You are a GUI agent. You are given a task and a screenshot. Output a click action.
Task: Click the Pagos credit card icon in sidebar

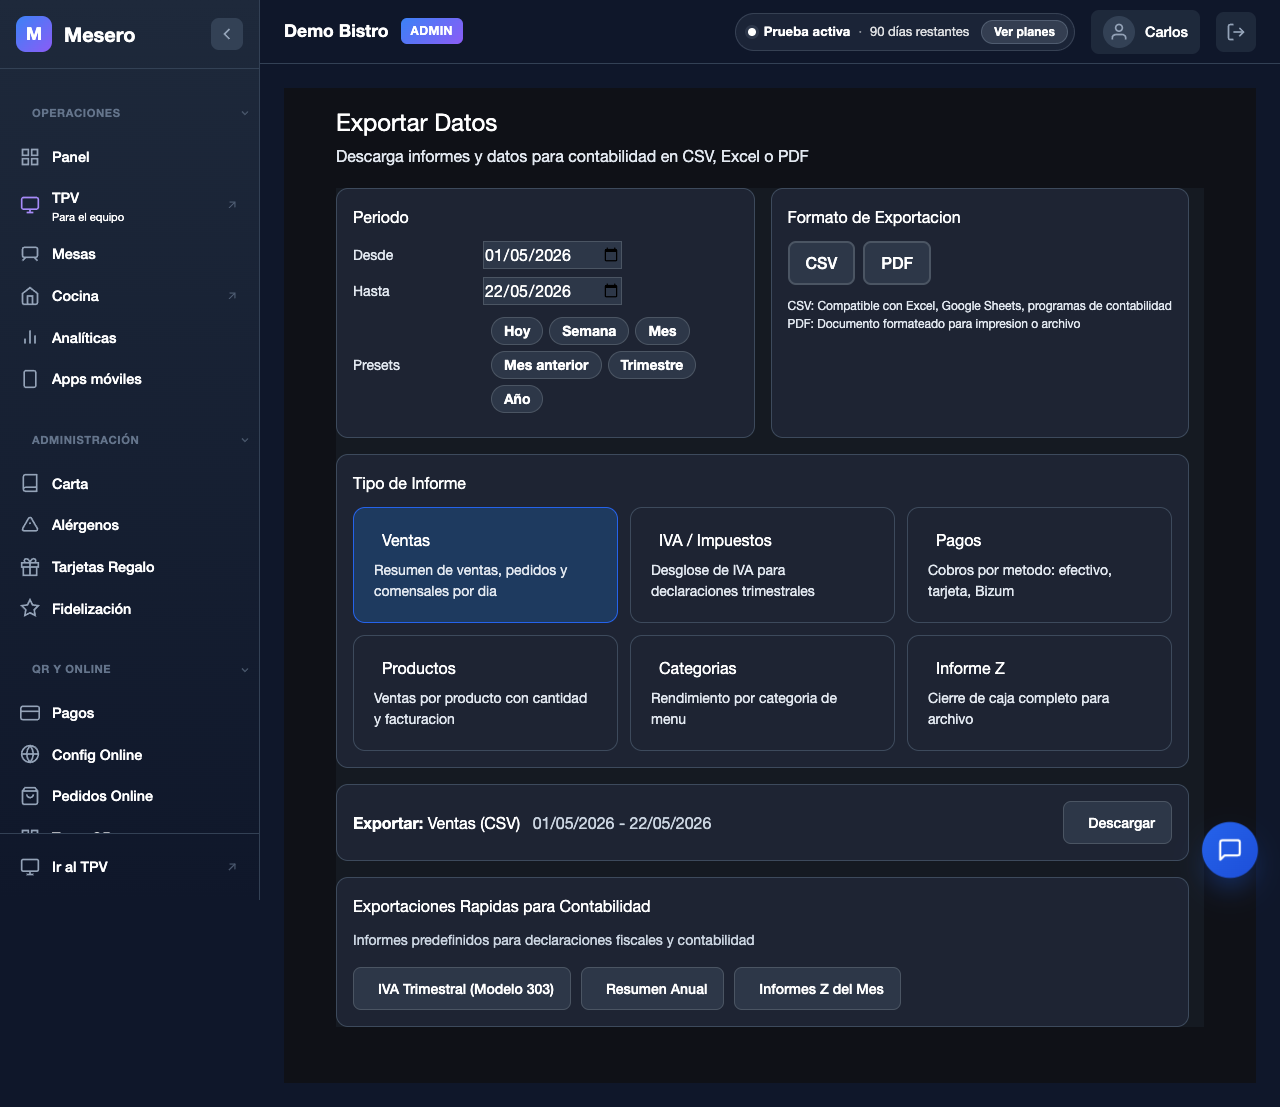pos(30,713)
